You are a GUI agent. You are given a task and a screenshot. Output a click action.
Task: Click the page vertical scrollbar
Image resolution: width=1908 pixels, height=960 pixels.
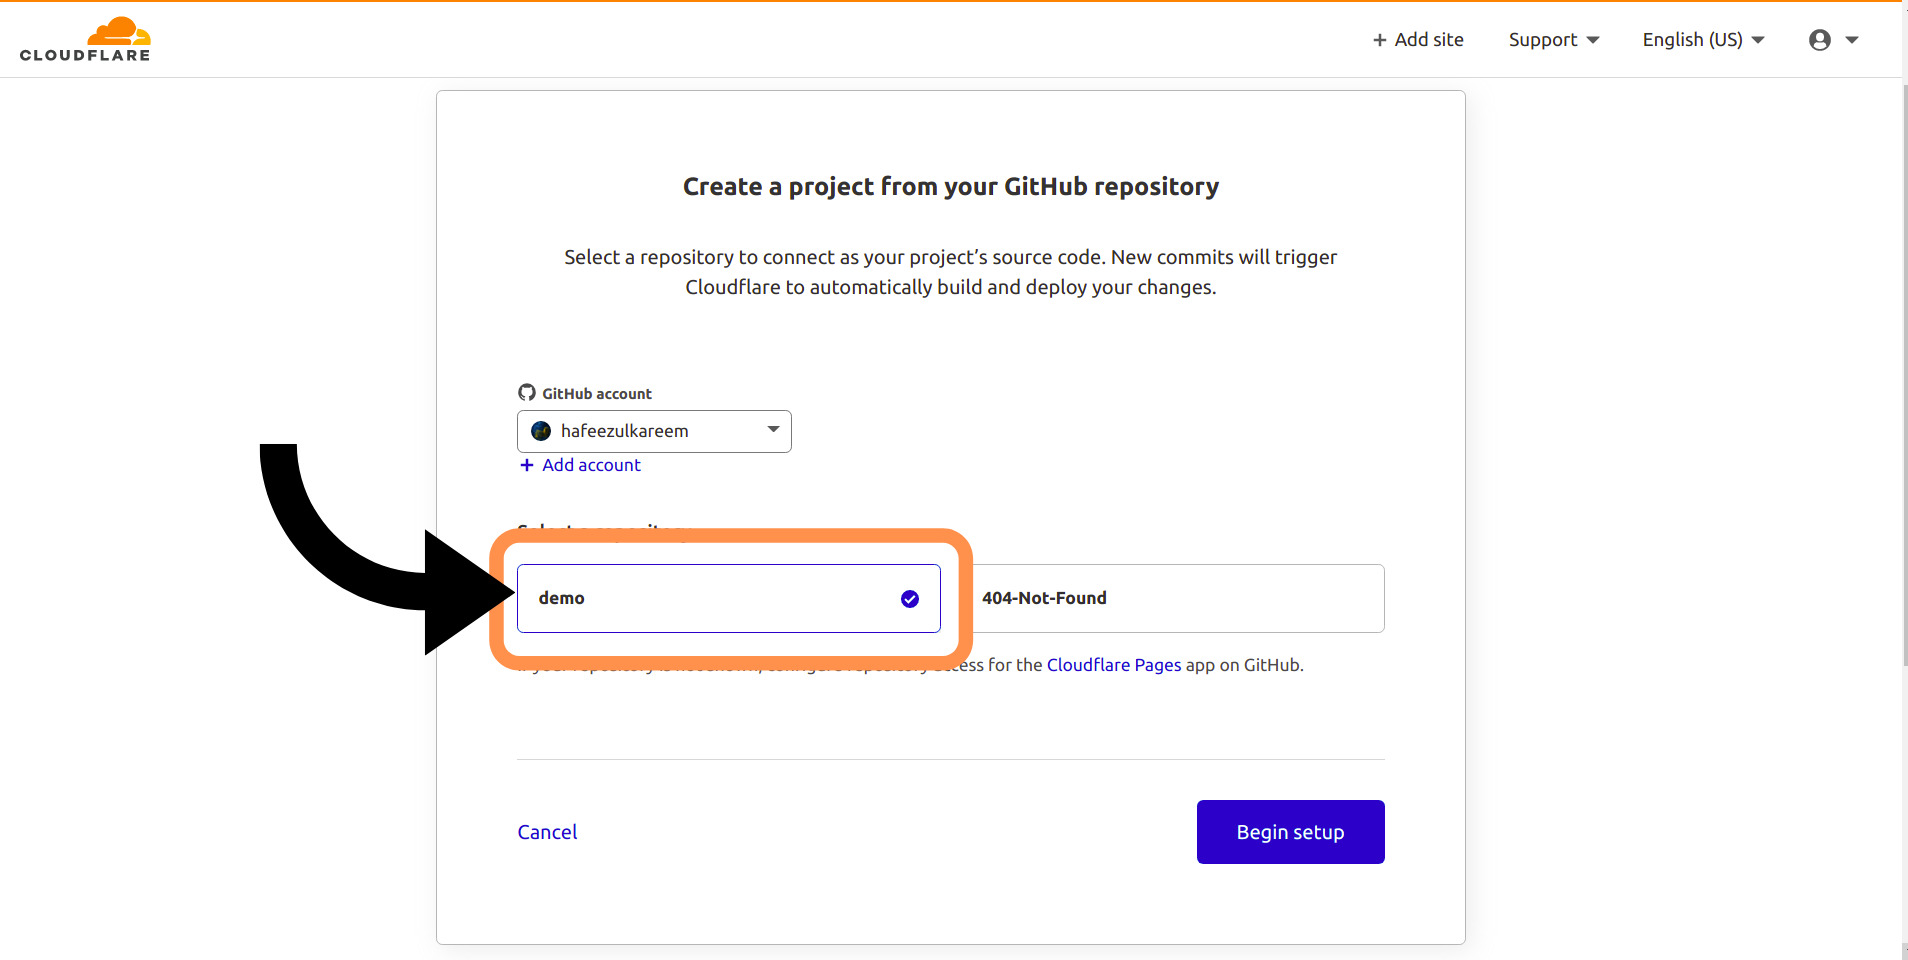click(1904, 375)
